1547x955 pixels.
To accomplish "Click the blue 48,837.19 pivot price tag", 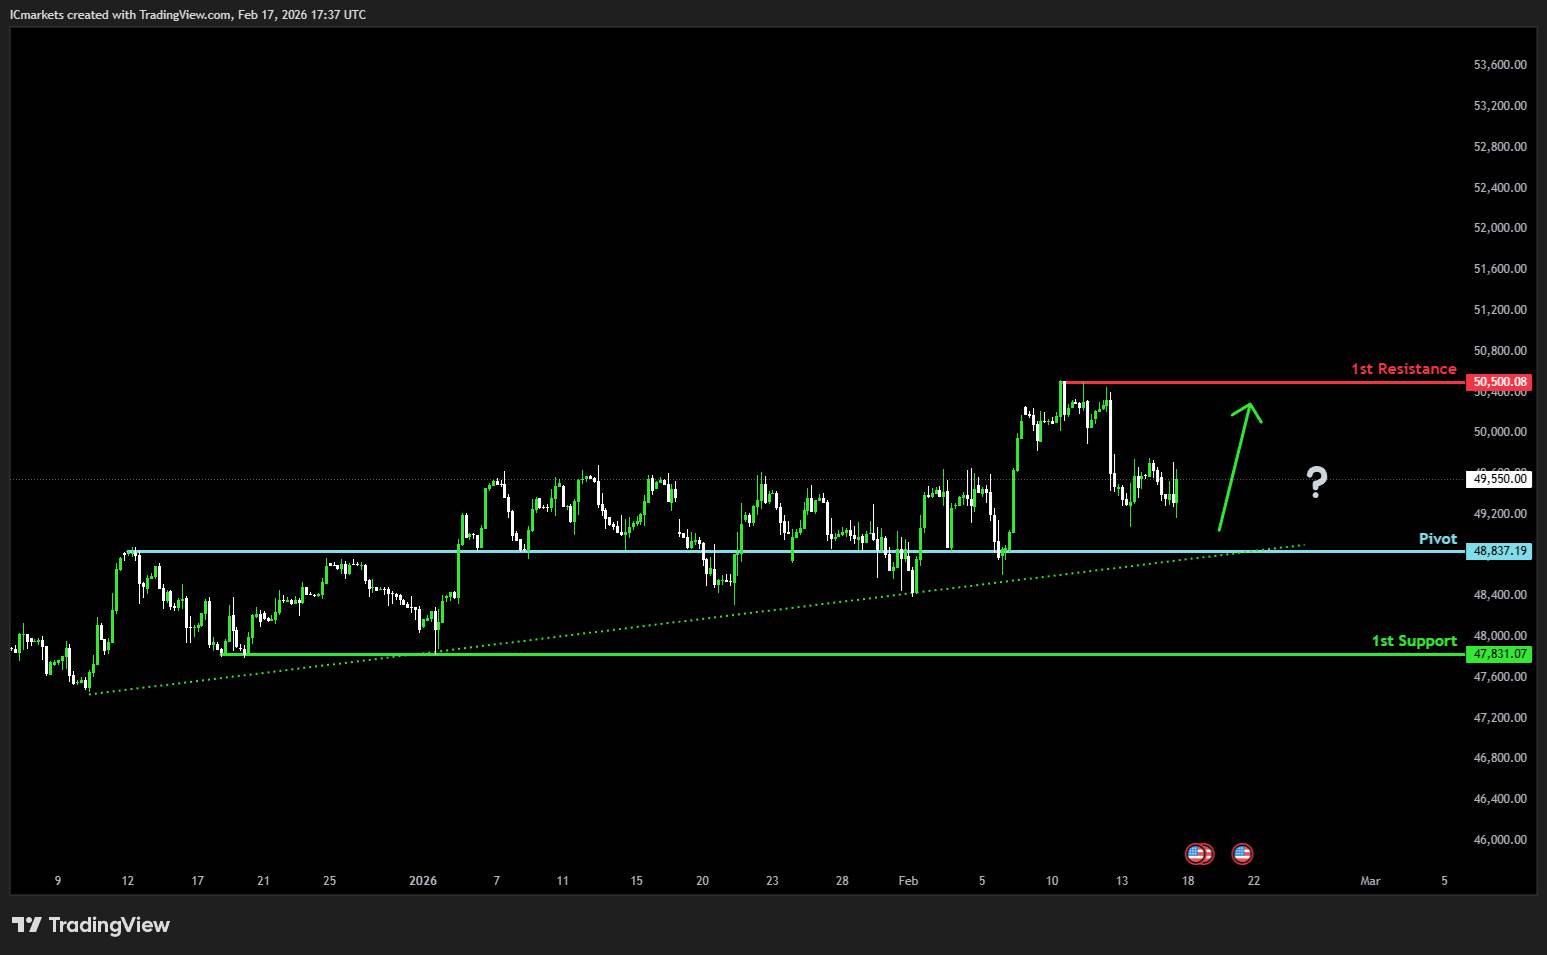I will click(1499, 551).
